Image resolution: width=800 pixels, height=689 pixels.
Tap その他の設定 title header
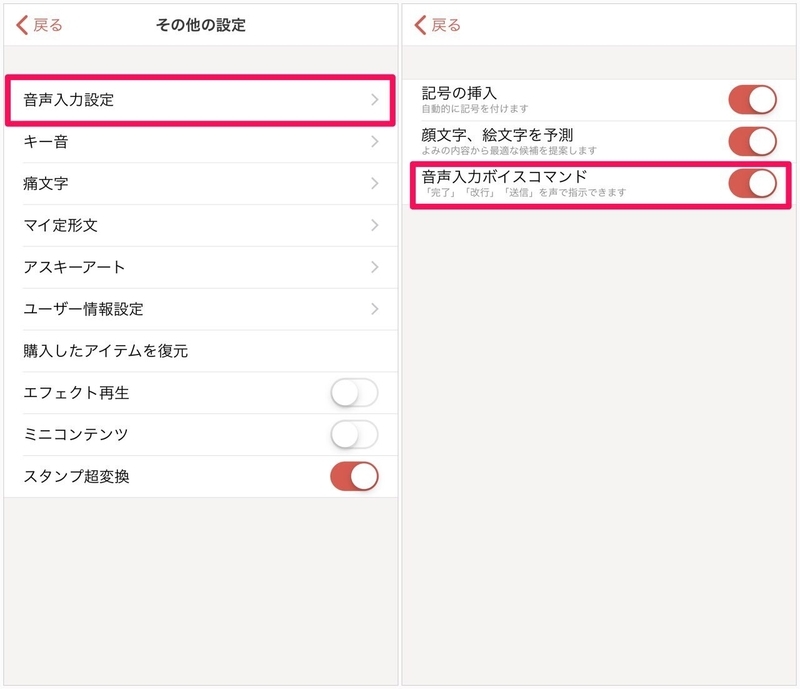tap(200, 25)
